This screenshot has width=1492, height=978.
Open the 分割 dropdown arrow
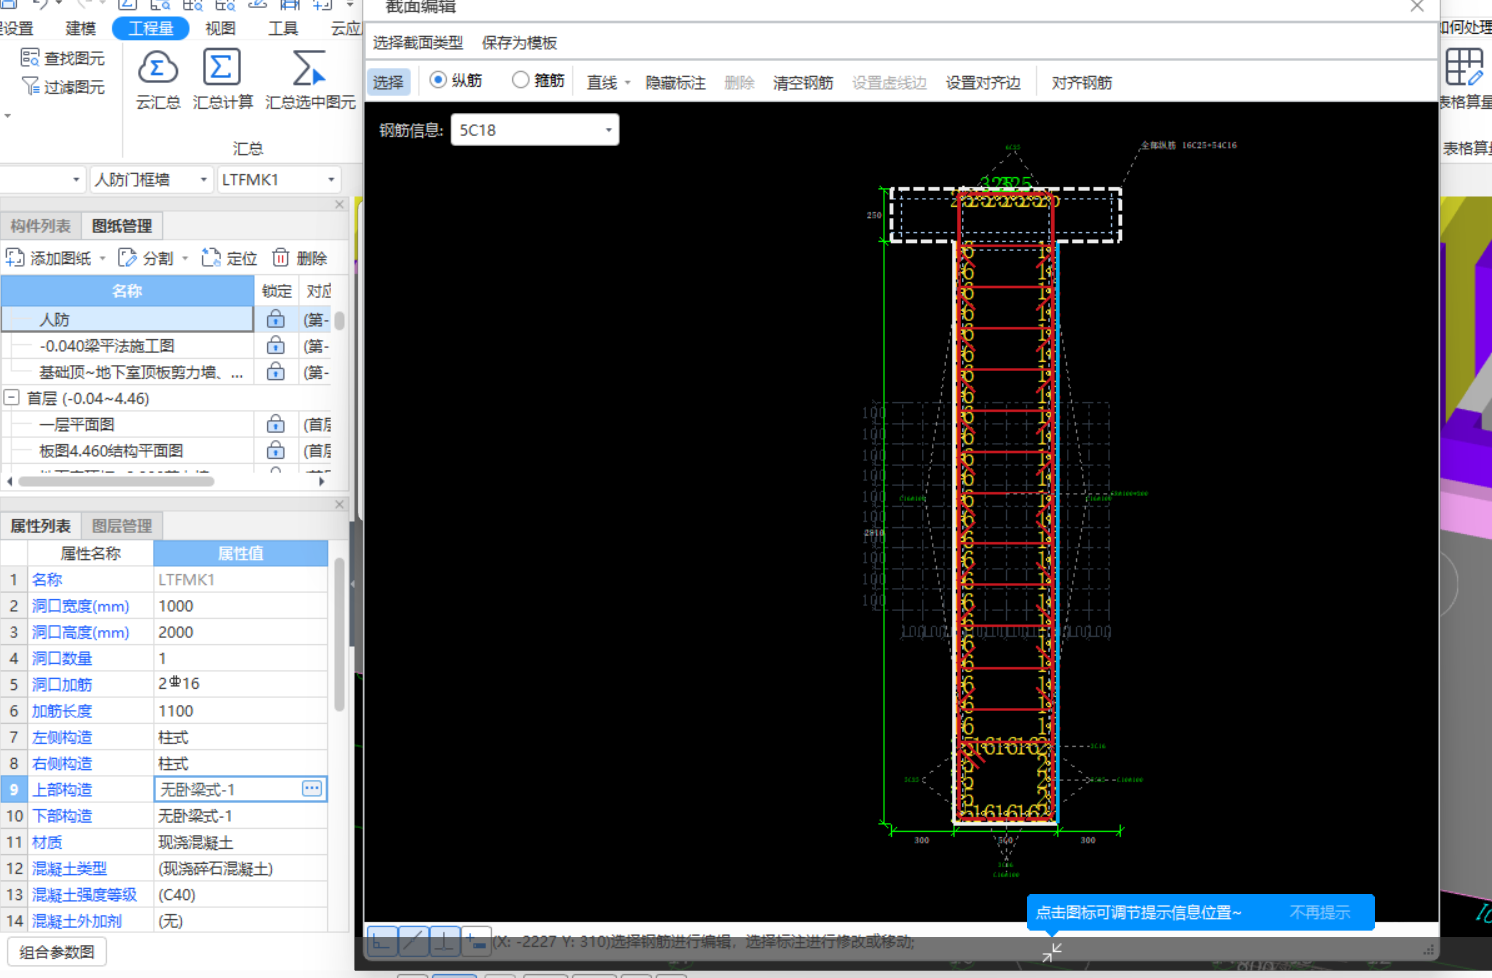(x=185, y=259)
